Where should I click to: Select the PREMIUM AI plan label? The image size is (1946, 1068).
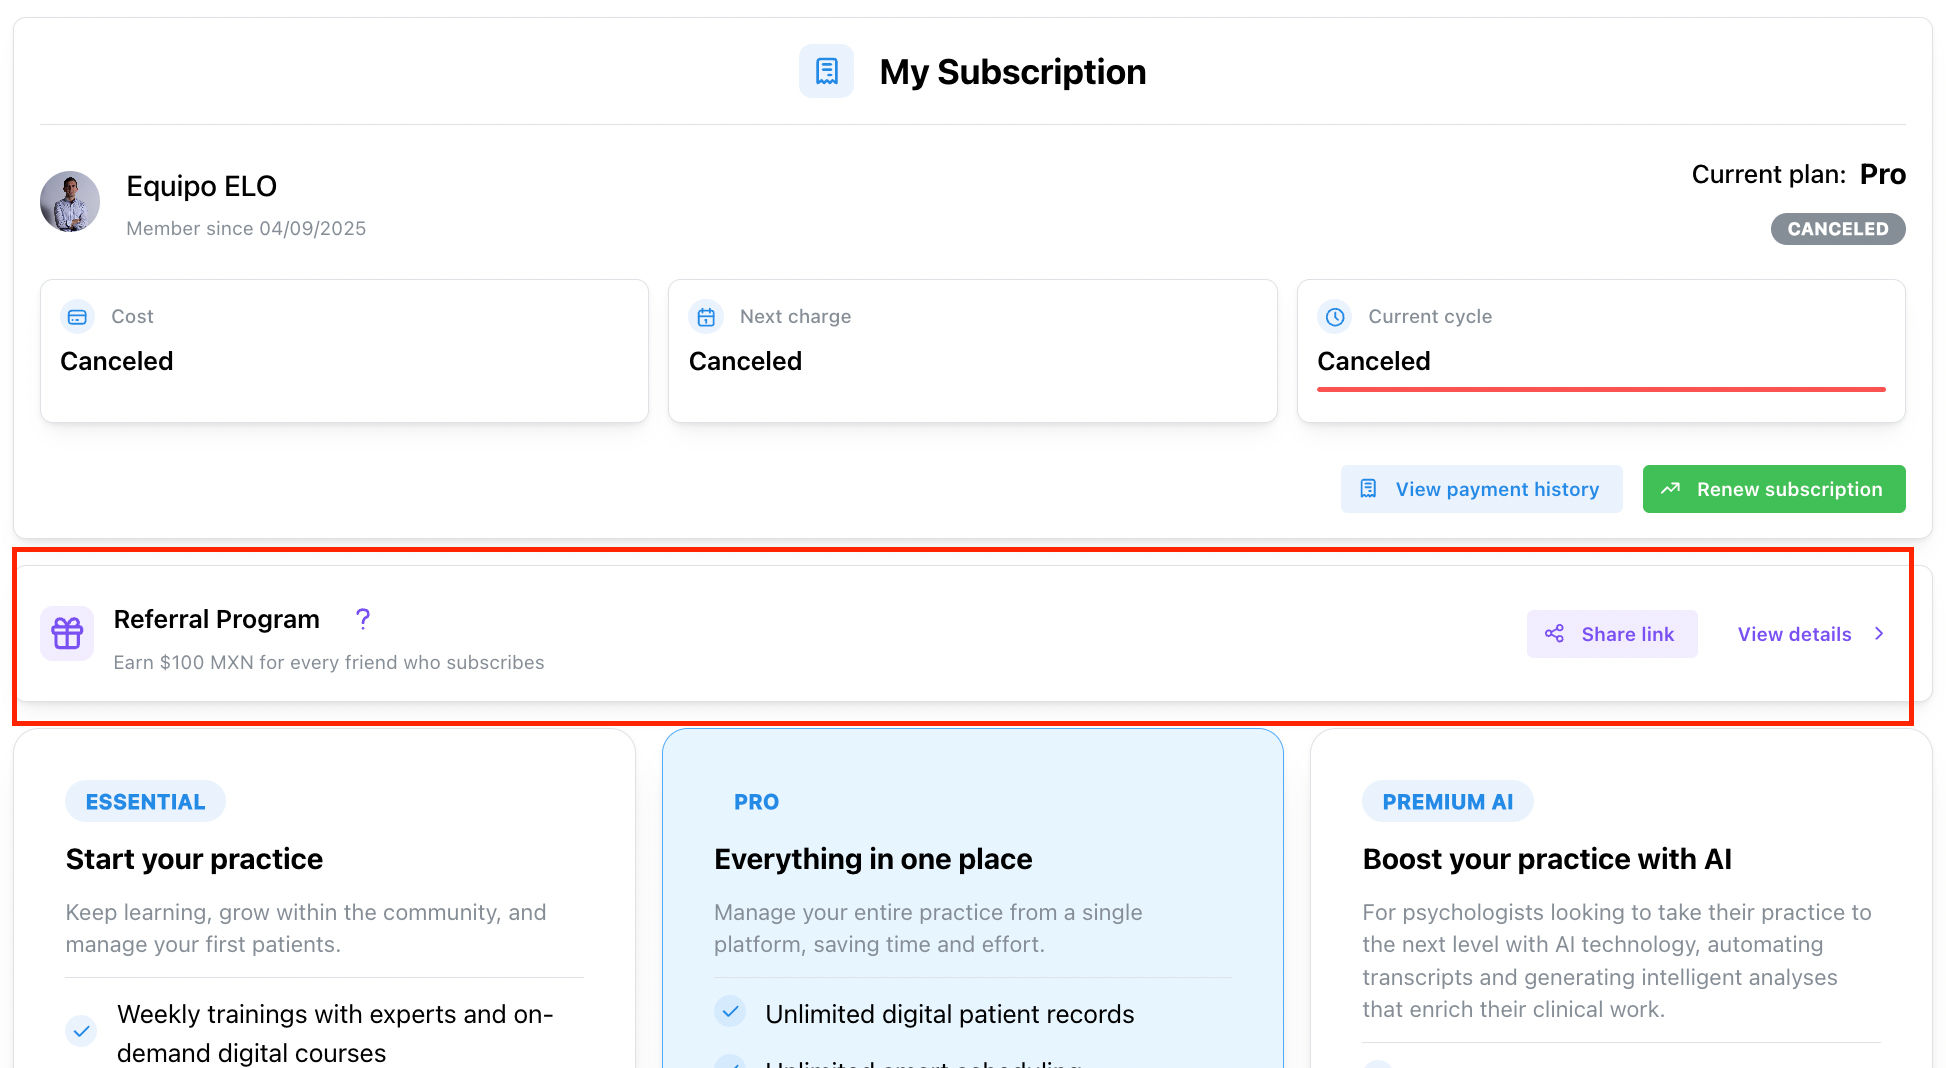(x=1447, y=802)
